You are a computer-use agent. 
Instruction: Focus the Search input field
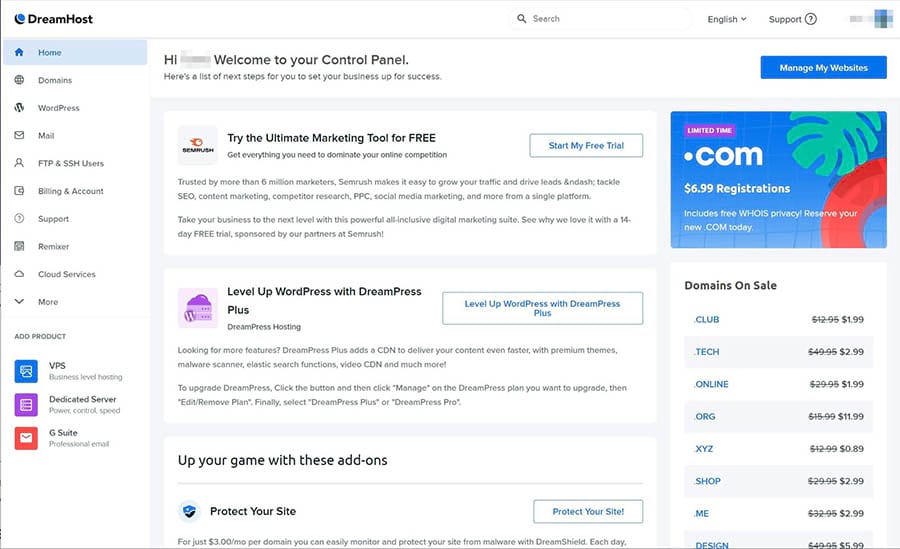[x=600, y=19]
